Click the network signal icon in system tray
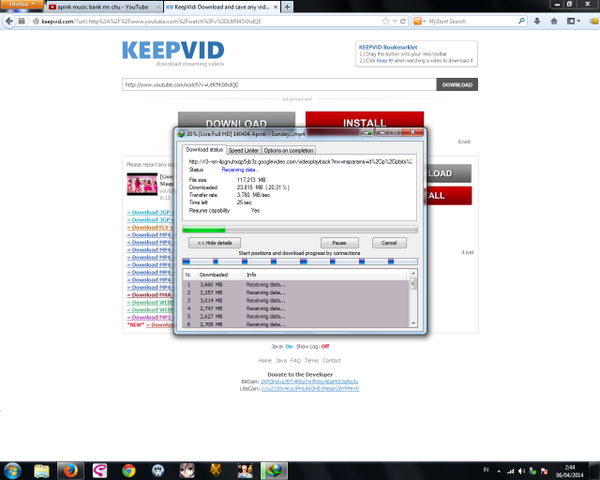The width and height of the screenshot is (600, 480). coord(510,471)
